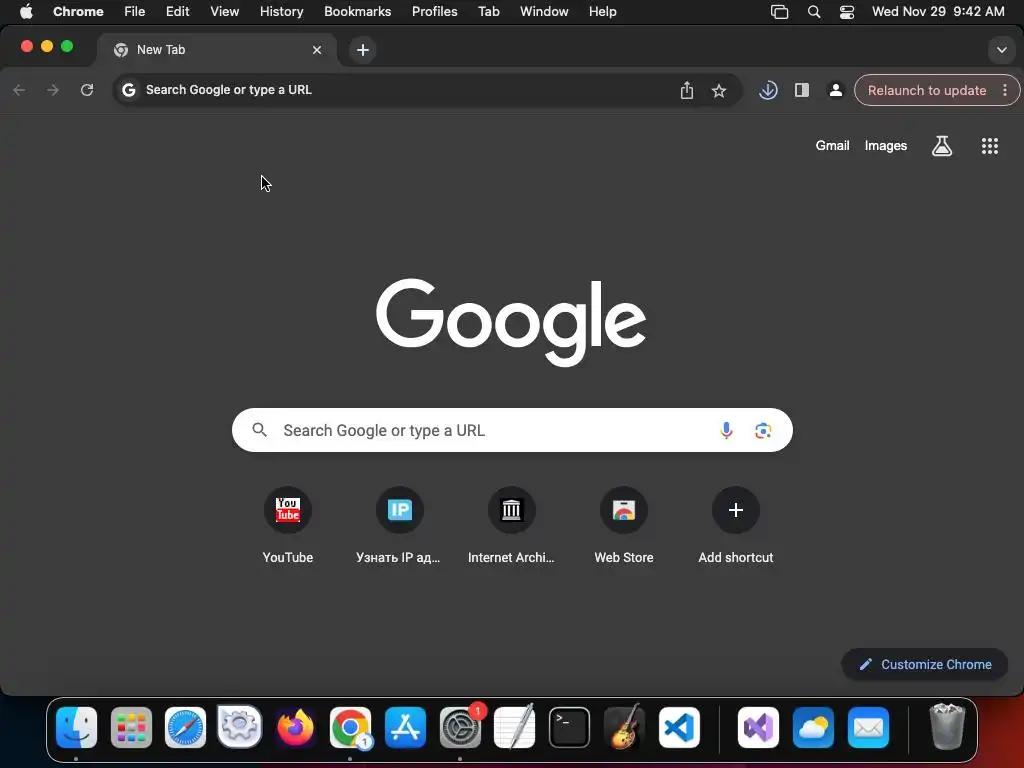The image size is (1024, 768).
Task: Open the History menu
Action: coord(281,12)
